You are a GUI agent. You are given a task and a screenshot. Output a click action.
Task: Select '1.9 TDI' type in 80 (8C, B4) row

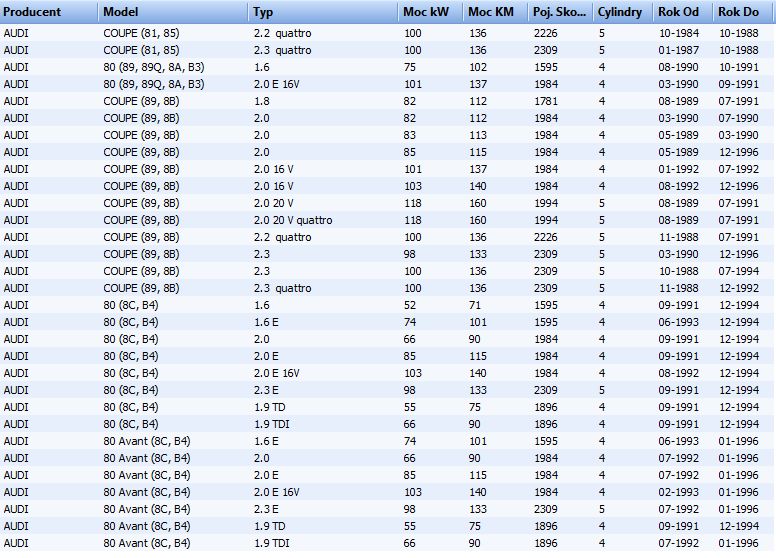[272, 424]
